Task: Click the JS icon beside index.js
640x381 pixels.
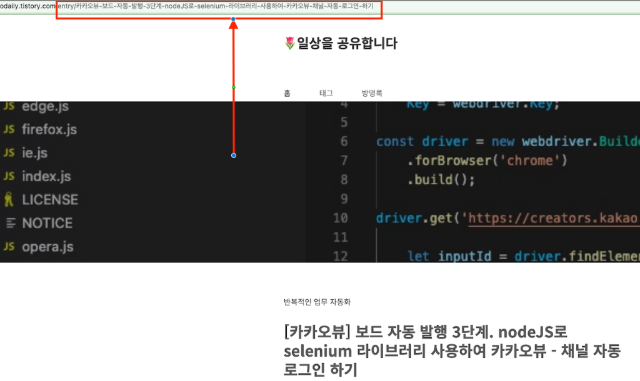Action: 9,176
